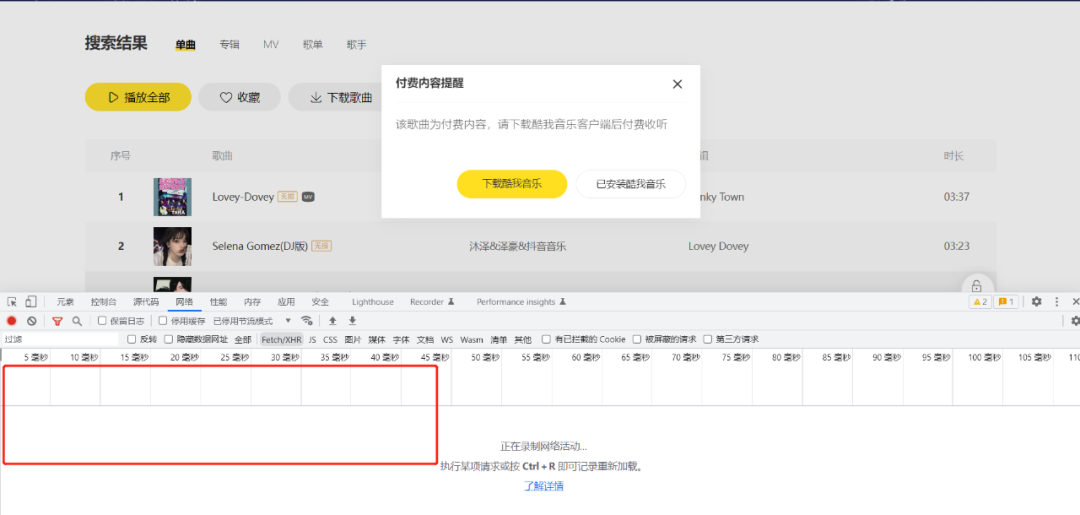
Task: Select the CSS request type filter
Action: tap(331, 339)
